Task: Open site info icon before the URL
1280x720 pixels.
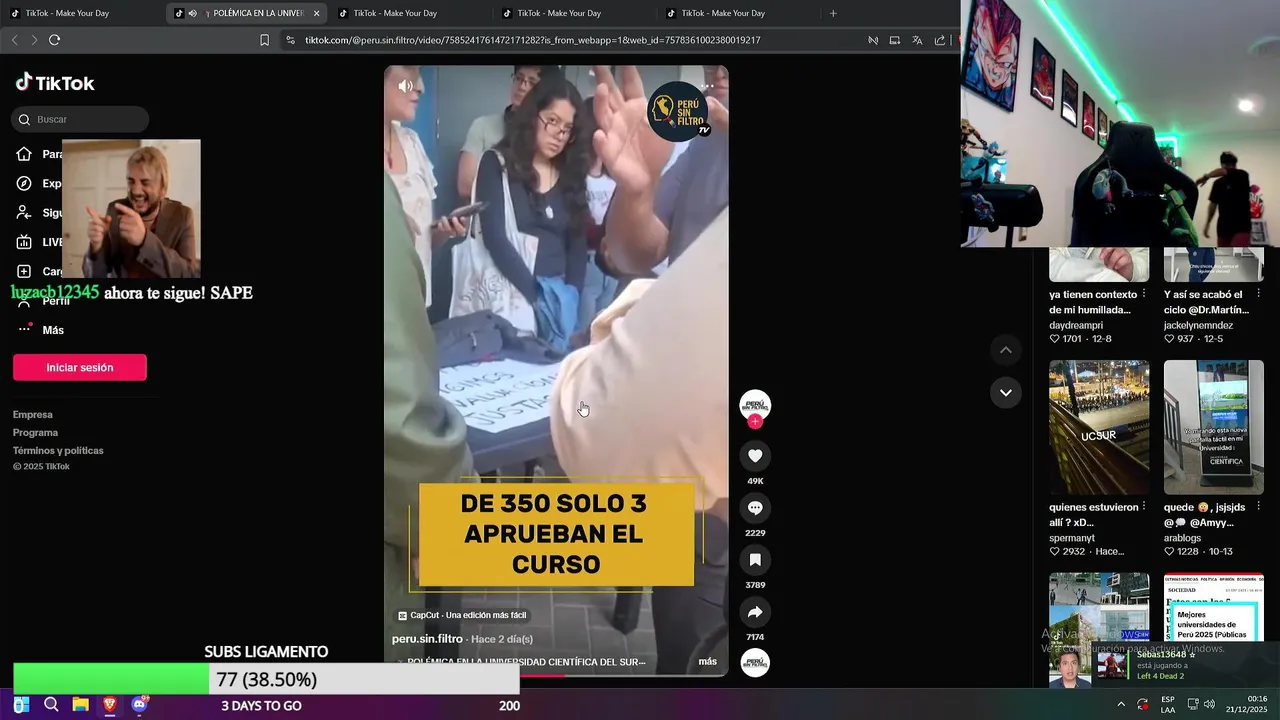Action: coord(290,40)
